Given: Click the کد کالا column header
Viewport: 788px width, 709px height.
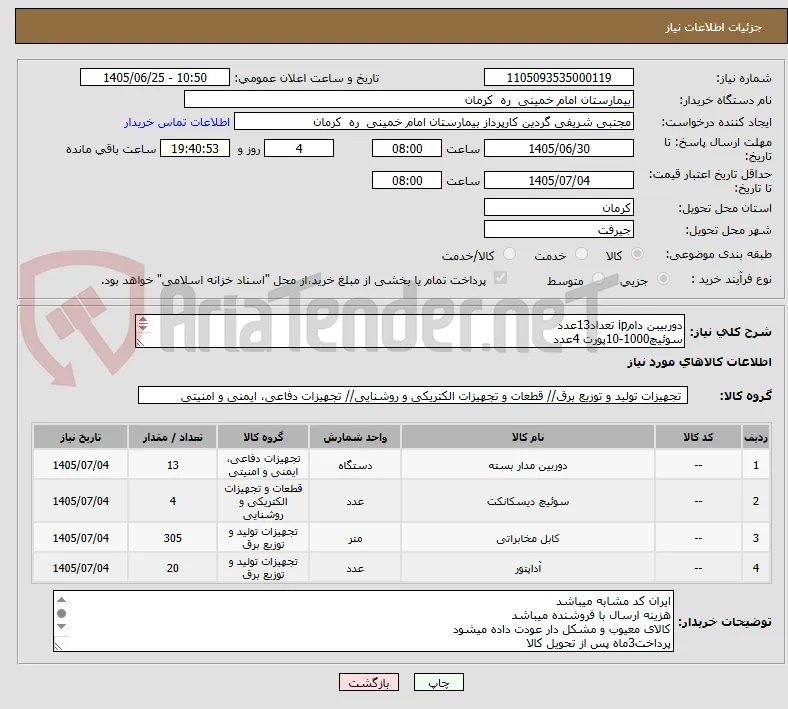Looking at the screenshot, I should pyautogui.click(x=698, y=437).
